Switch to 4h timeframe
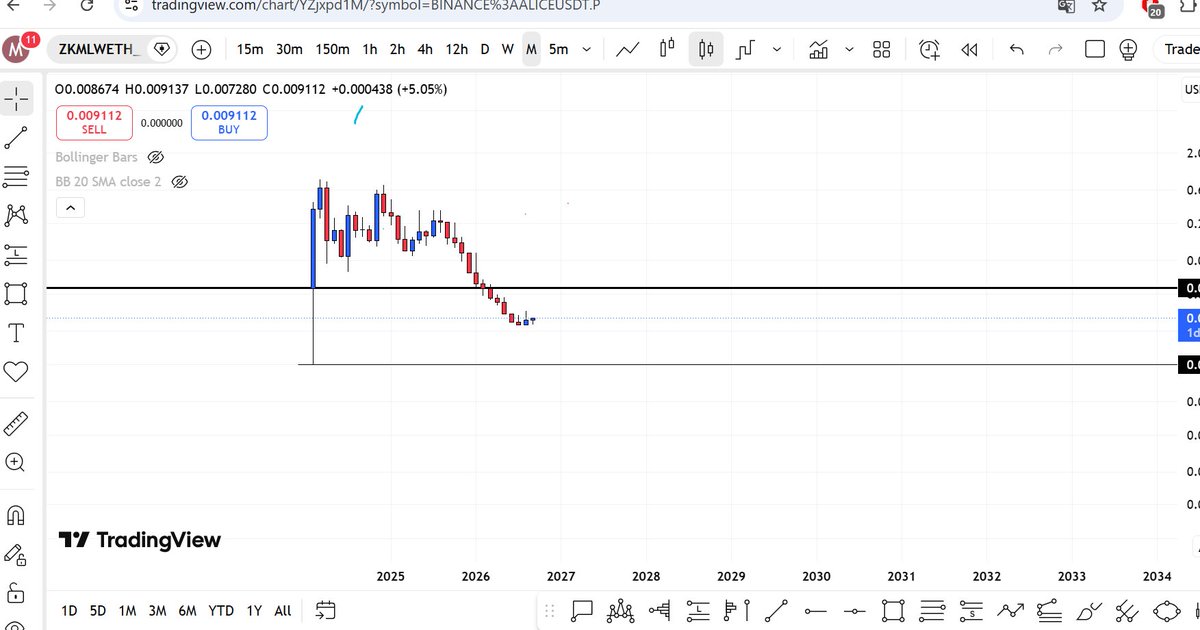The height and width of the screenshot is (630, 1200). pos(425,49)
